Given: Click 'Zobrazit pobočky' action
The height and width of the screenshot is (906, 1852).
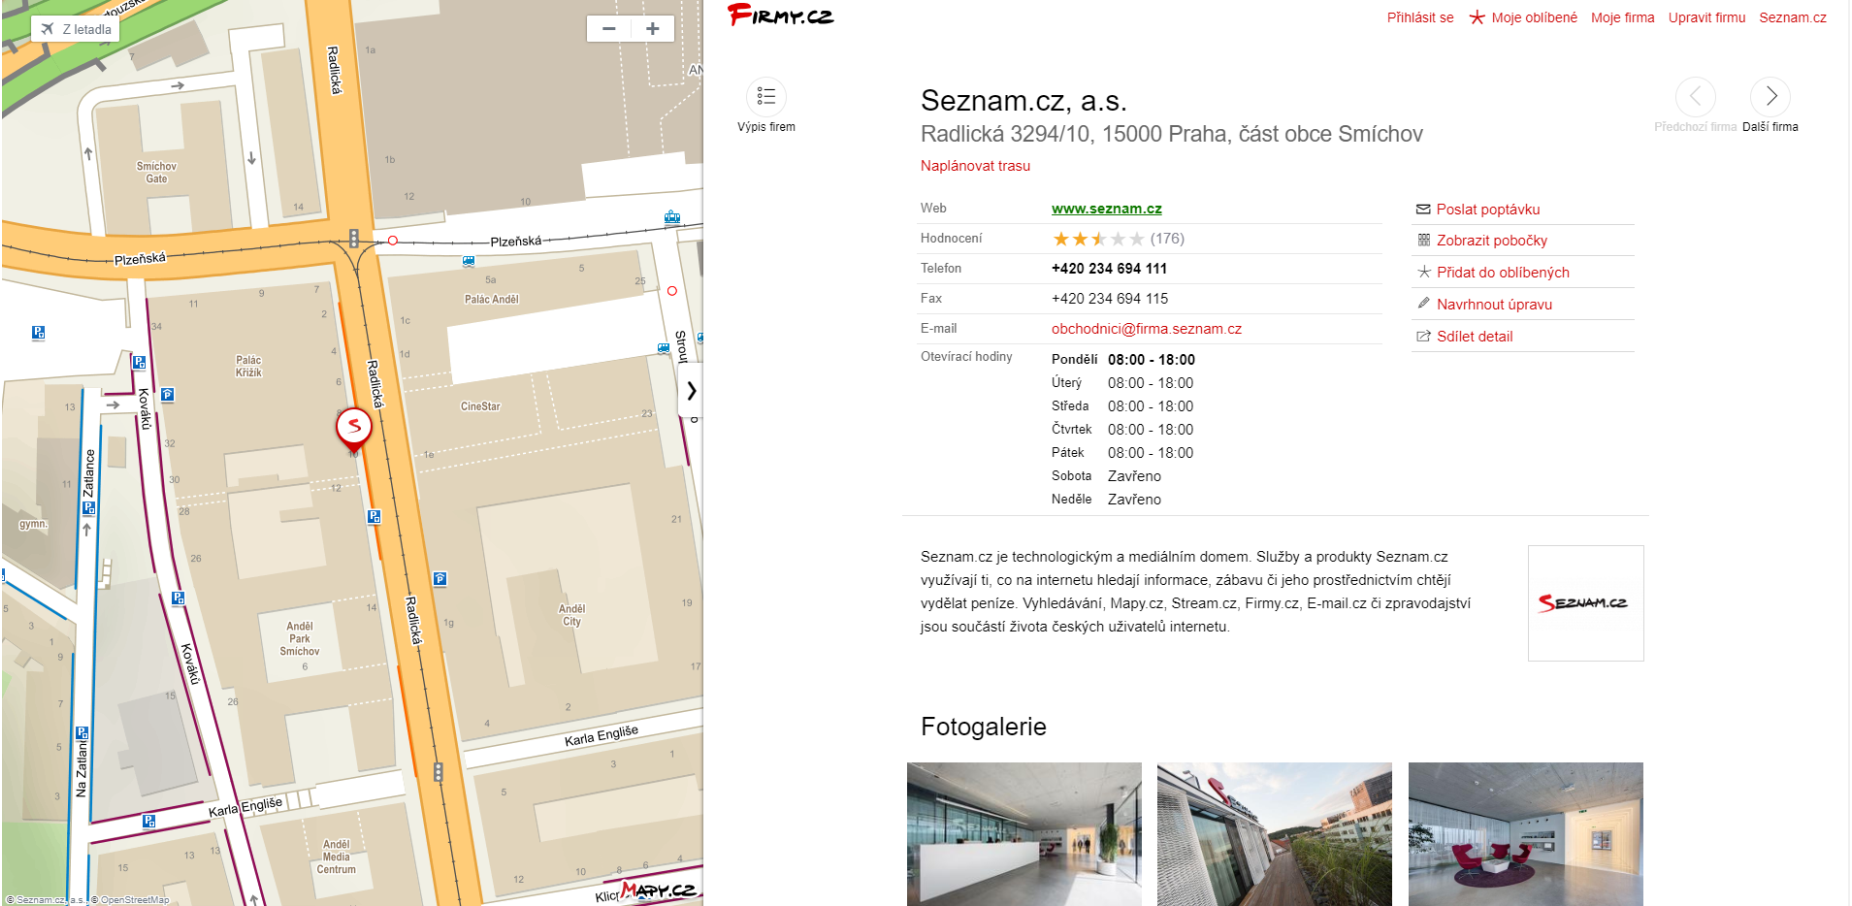Looking at the screenshot, I should [1482, 240].
